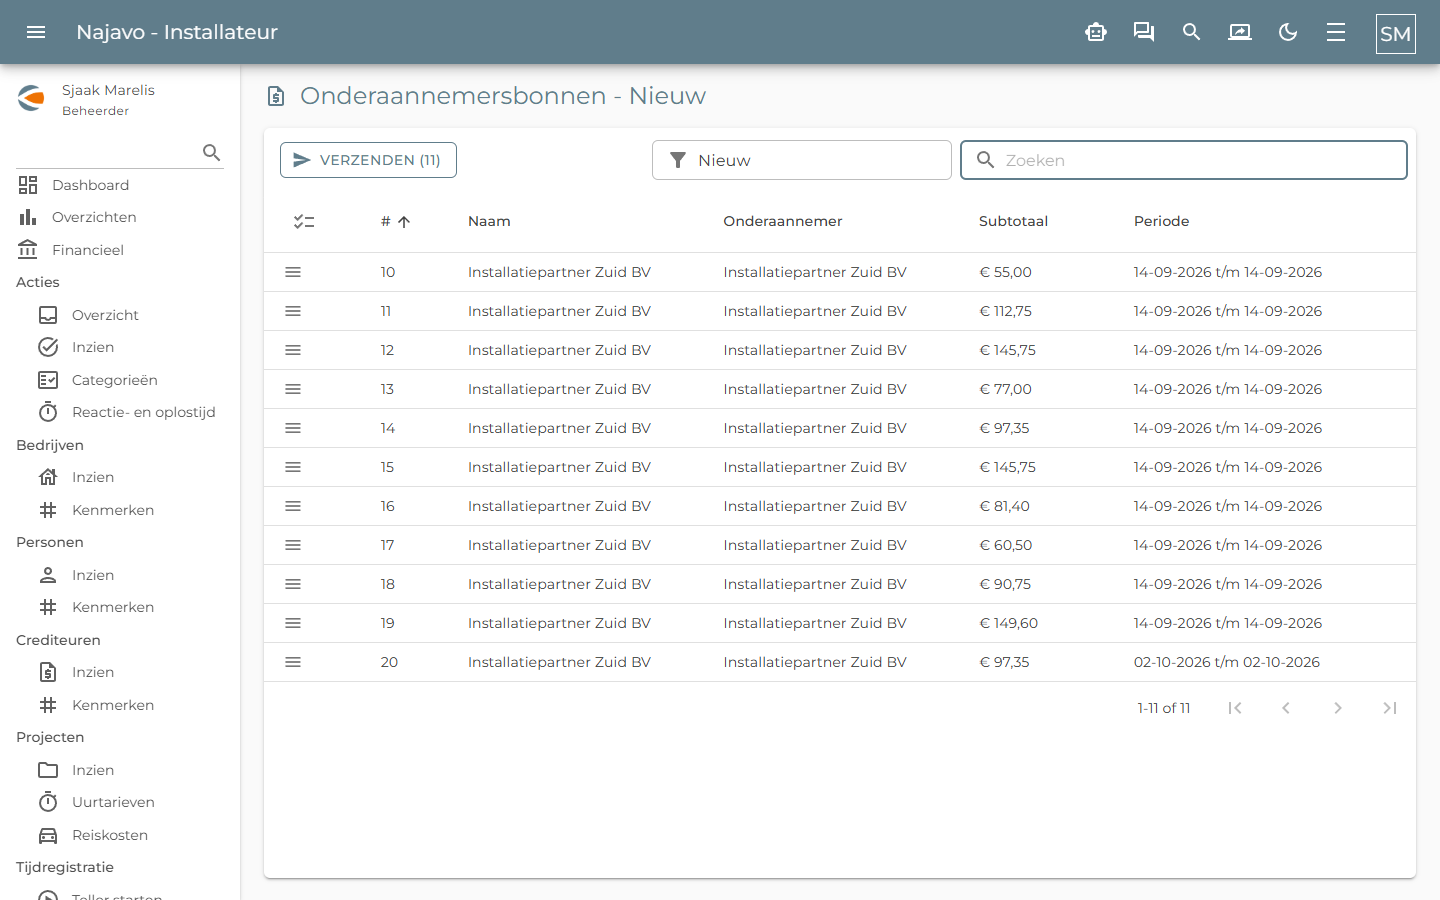The width and height of the screenshot is (1440, 900).
Task: Sort by # column
Action: point(395,221)
